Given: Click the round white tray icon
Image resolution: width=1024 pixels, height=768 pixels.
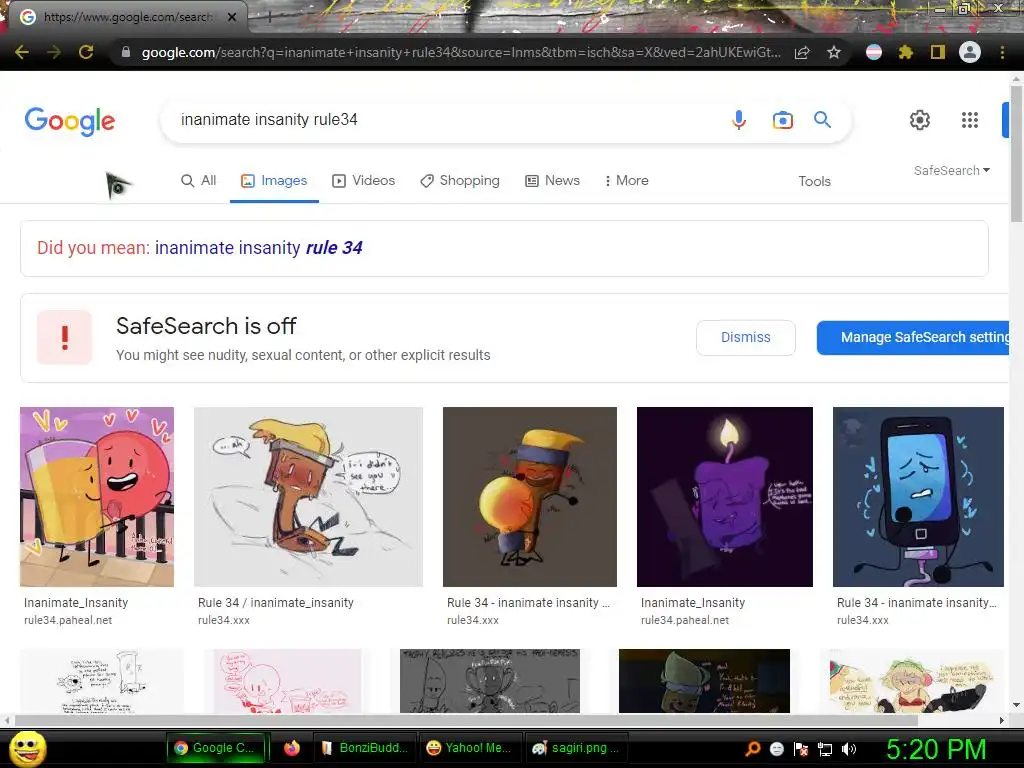Looking at the screenshot, I should pyautogui.click(x=776, y=749).
